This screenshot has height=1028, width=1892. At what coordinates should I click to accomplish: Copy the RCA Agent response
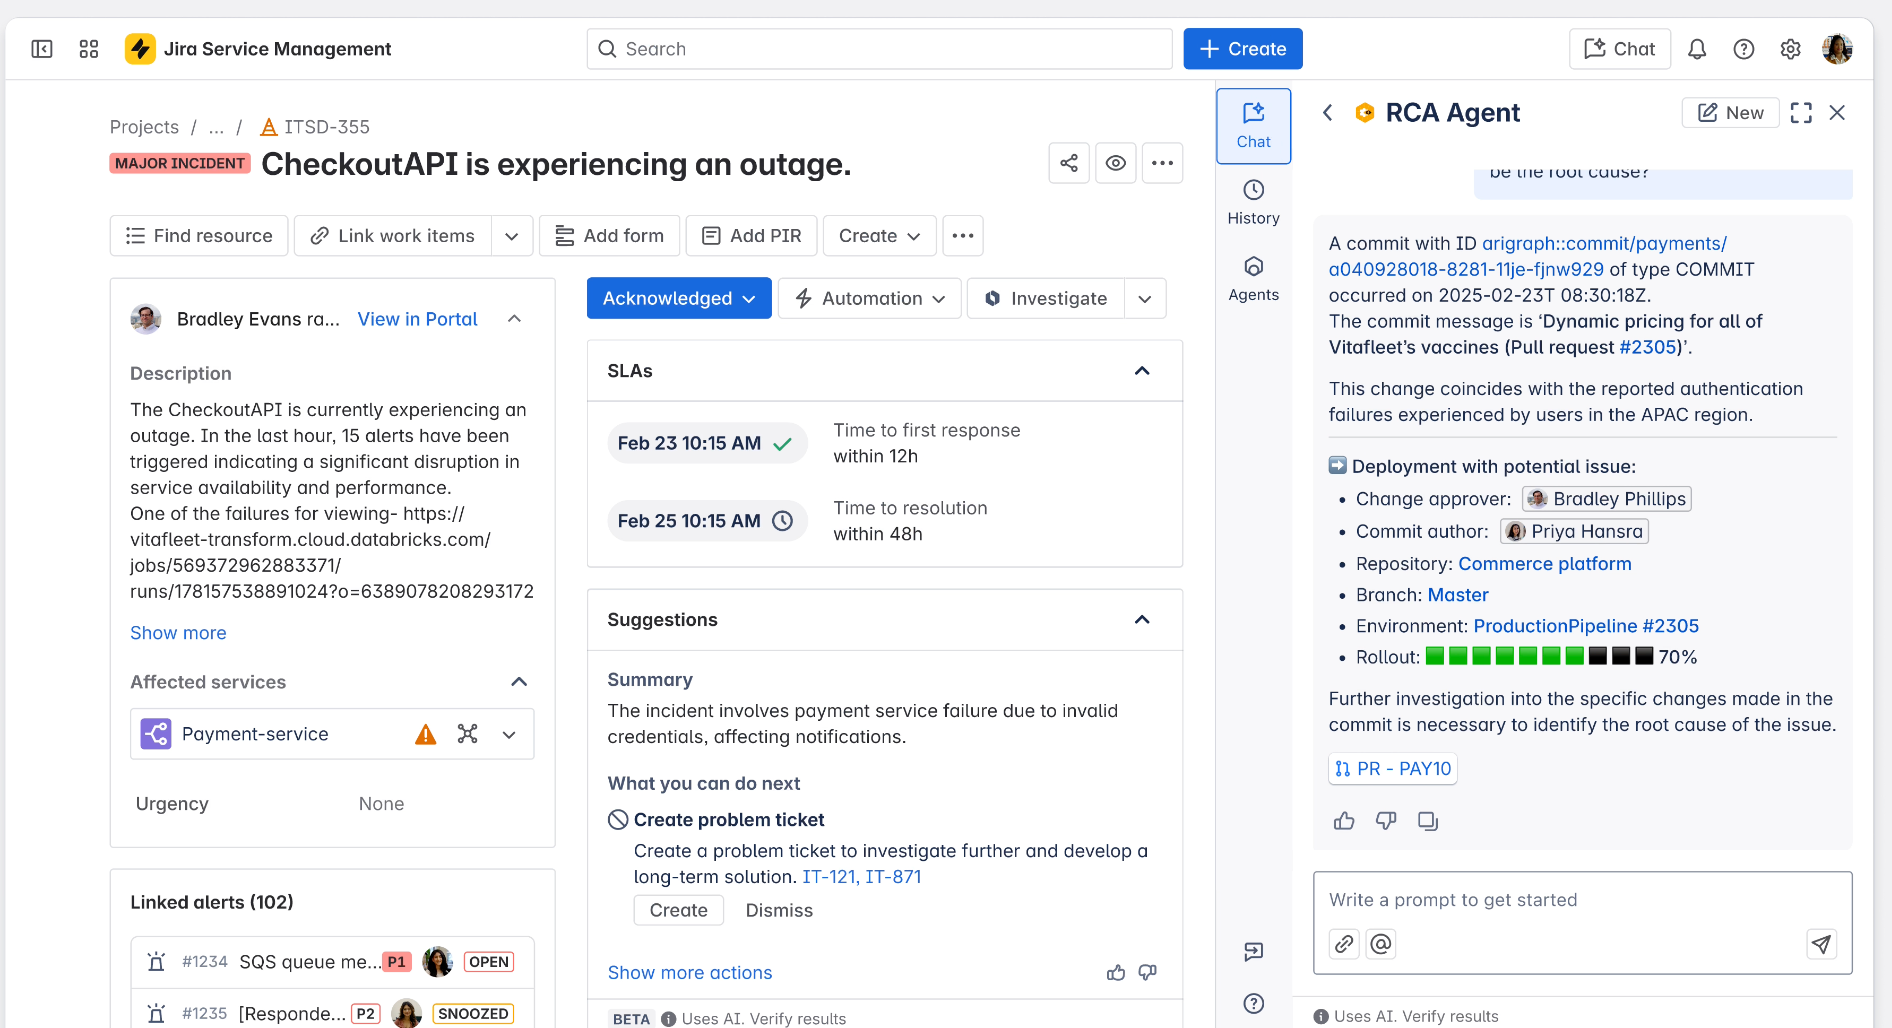pyautogui.click(x=1428, y=821)
